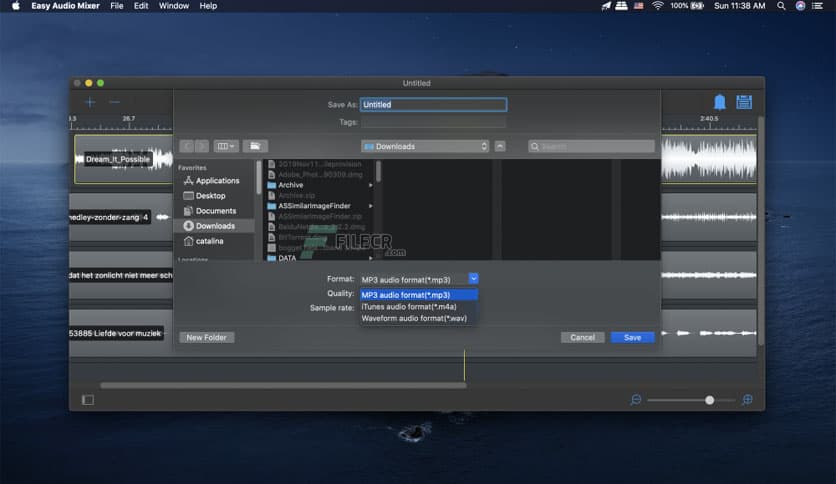Click the battery status icon
836x484 pixels.
pyautogui.click(x=697, y=6)
